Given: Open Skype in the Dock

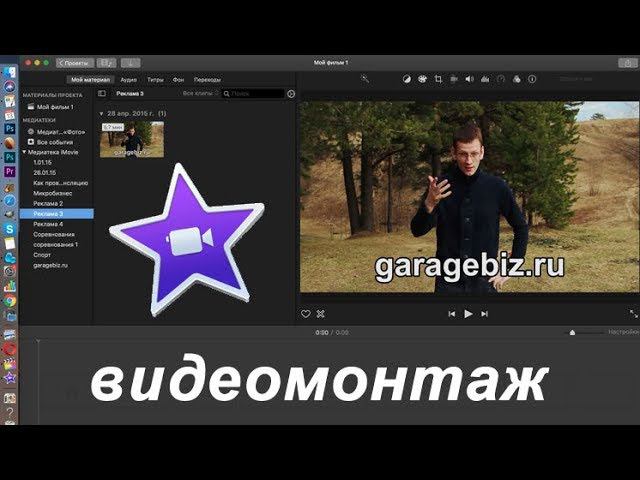Looking at the screenshot, I should pos(9,229).
